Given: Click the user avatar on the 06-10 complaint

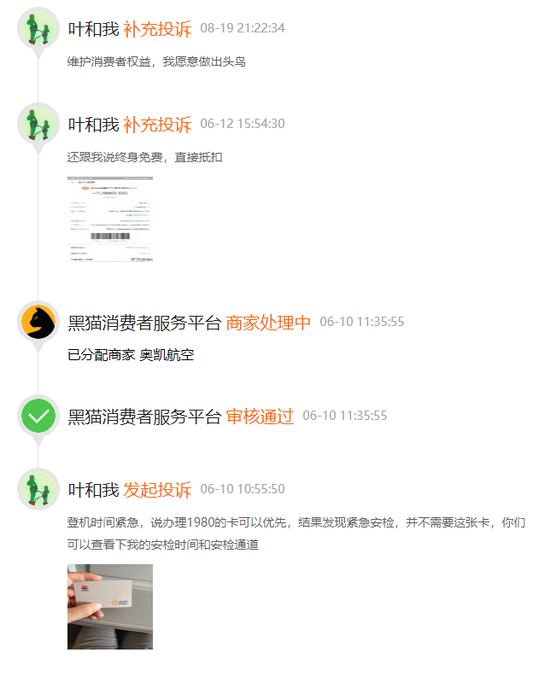Looking at the screenshot, I should [38, 489].
